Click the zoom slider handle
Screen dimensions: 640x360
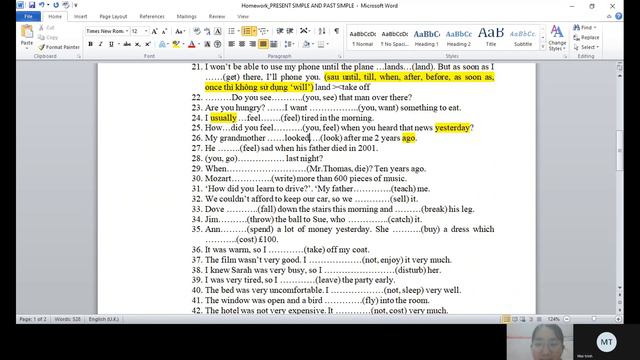click(x=594, y=319)
